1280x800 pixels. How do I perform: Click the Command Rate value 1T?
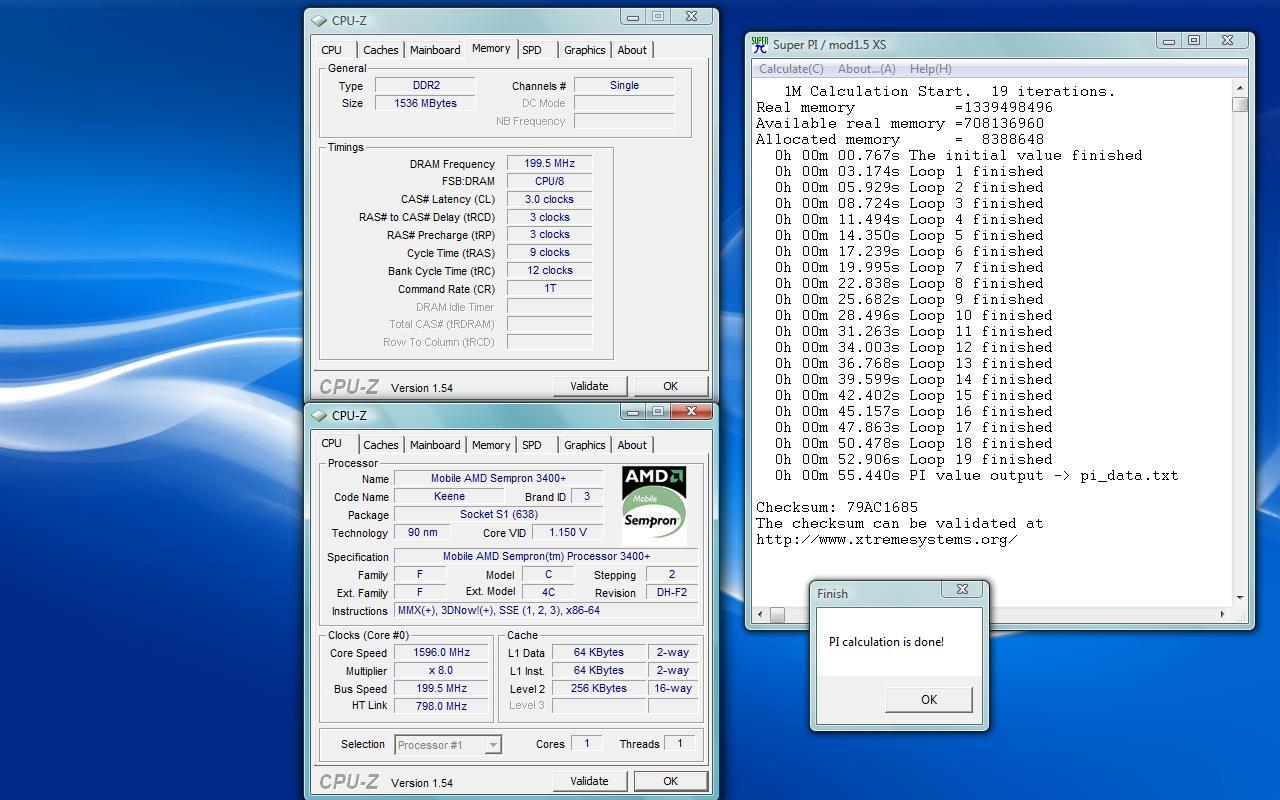click(549, 288)
